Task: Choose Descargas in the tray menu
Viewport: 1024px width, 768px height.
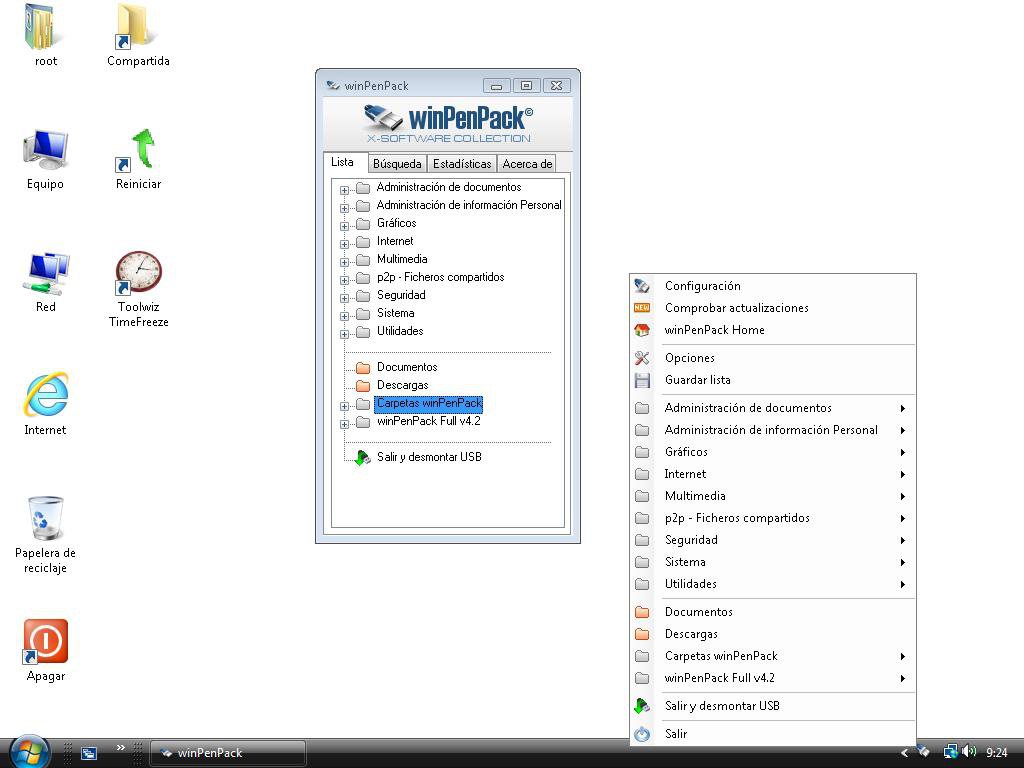Action: point(772,634)
